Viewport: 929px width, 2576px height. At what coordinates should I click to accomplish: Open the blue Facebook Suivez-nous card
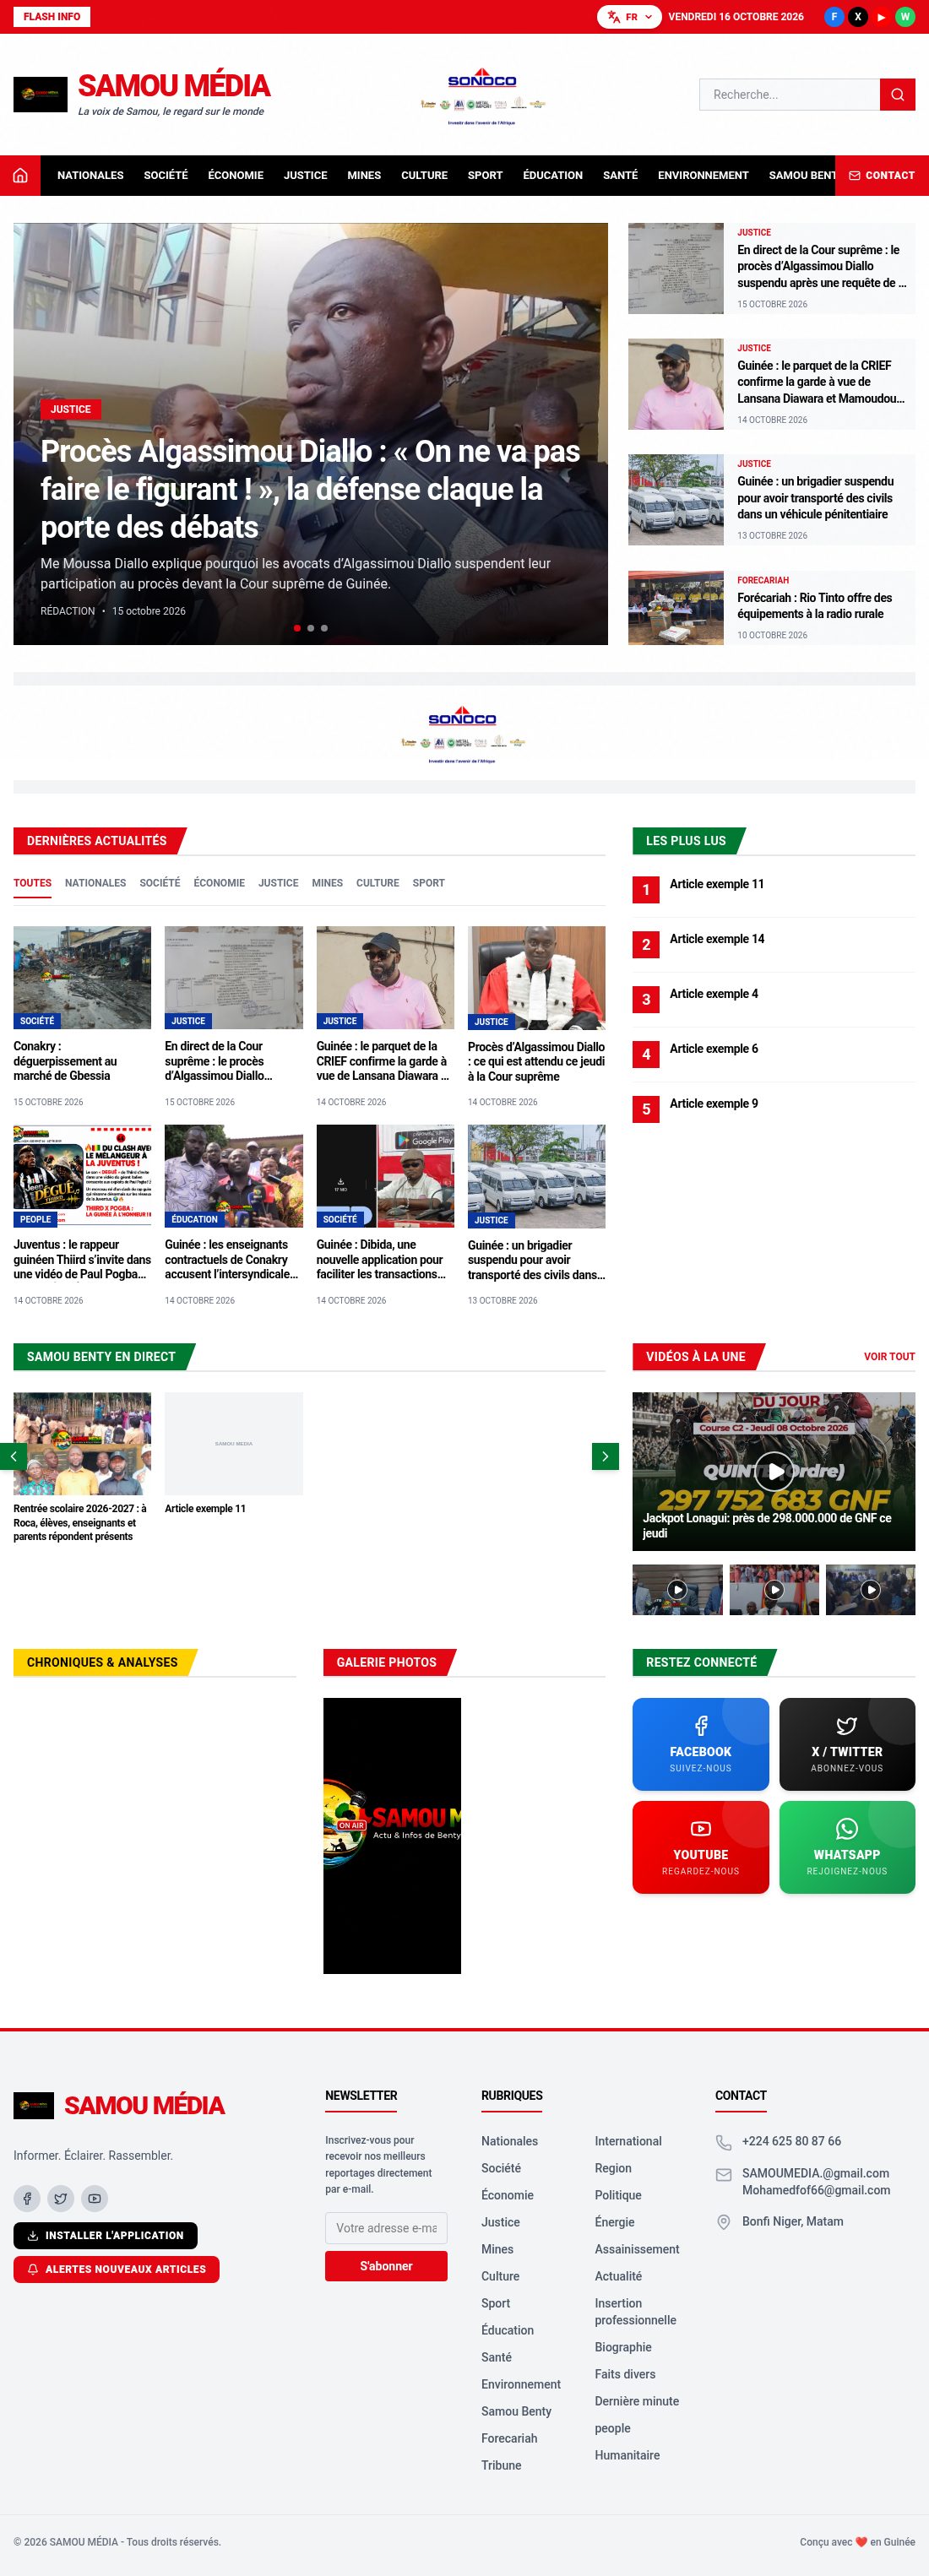click(700, 1744)
